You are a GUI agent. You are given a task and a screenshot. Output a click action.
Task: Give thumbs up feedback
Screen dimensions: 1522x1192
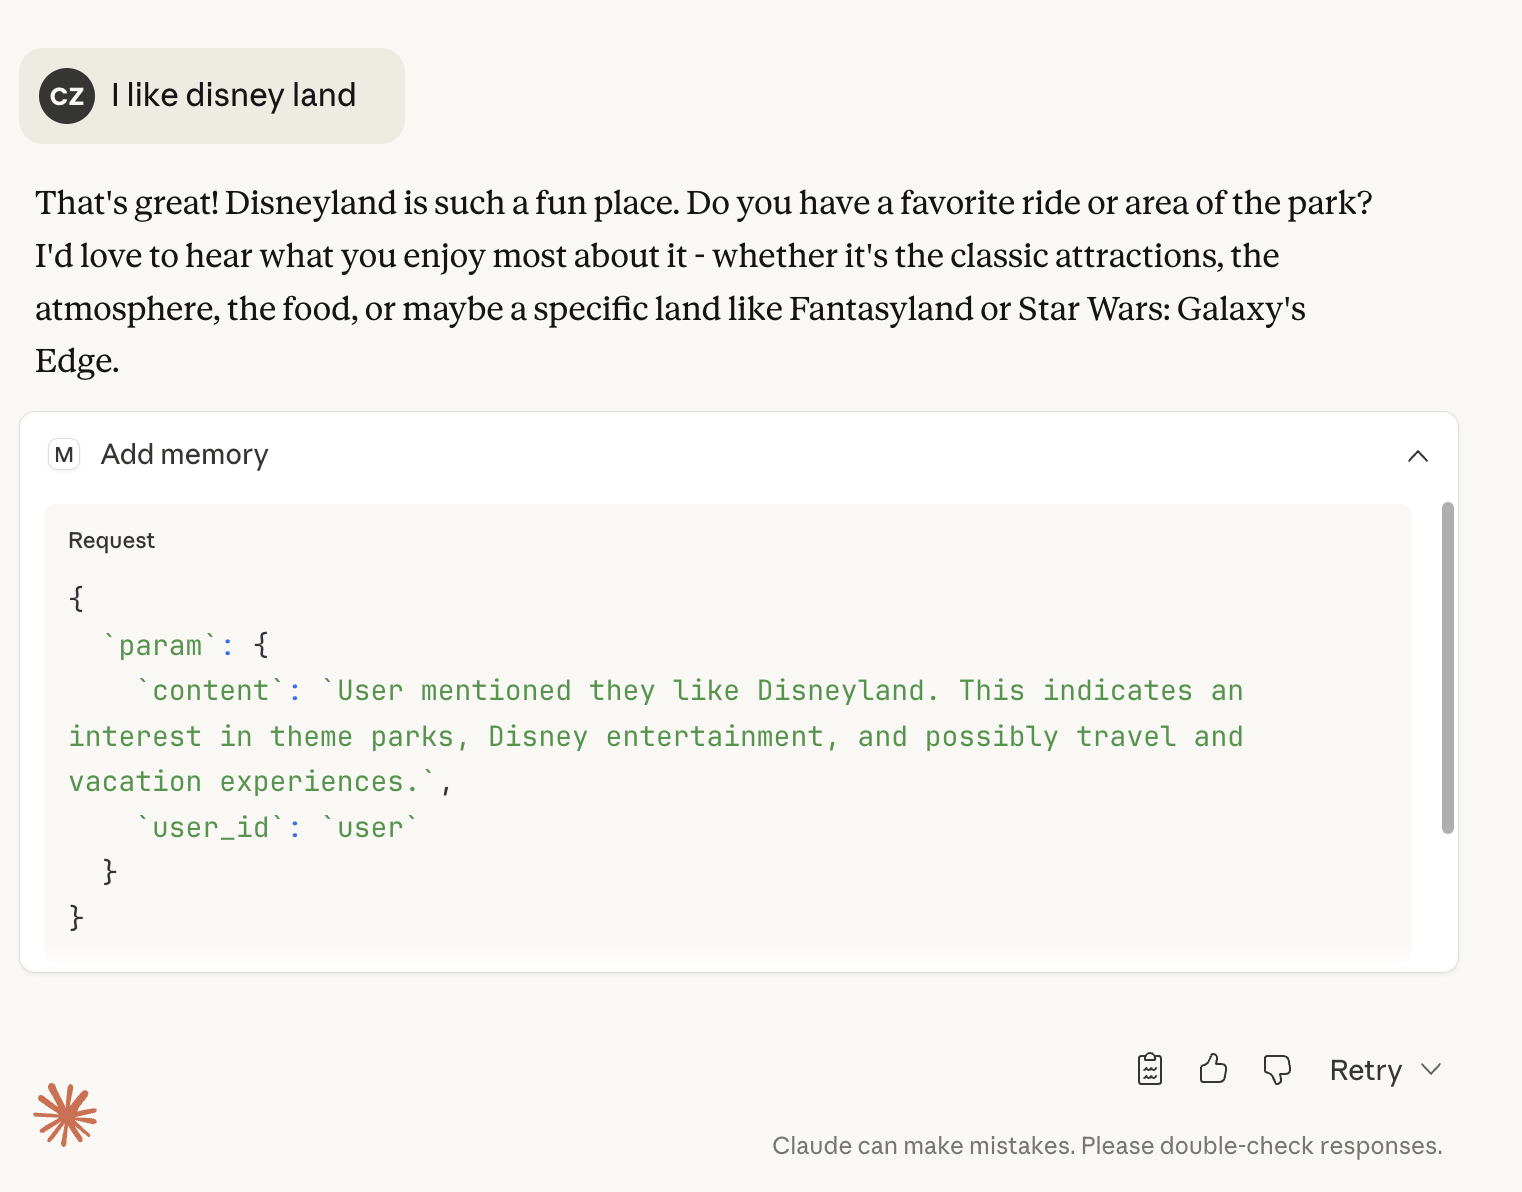[x=1213, y=1069]
